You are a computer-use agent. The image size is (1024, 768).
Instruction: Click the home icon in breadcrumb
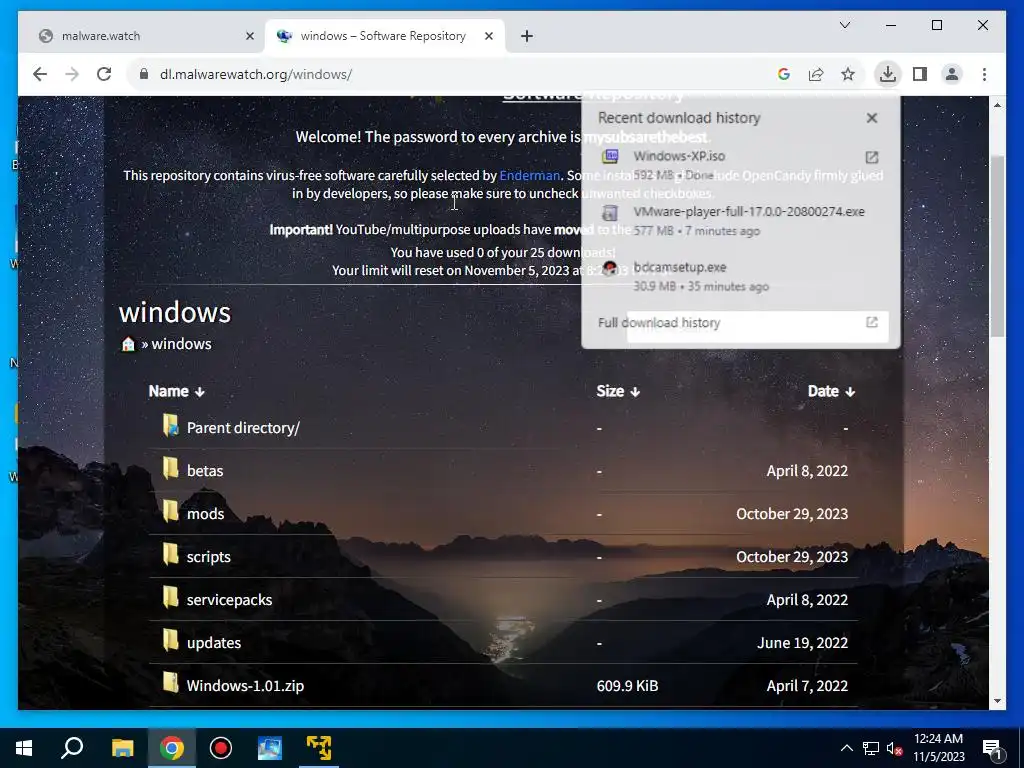(128, 344)
